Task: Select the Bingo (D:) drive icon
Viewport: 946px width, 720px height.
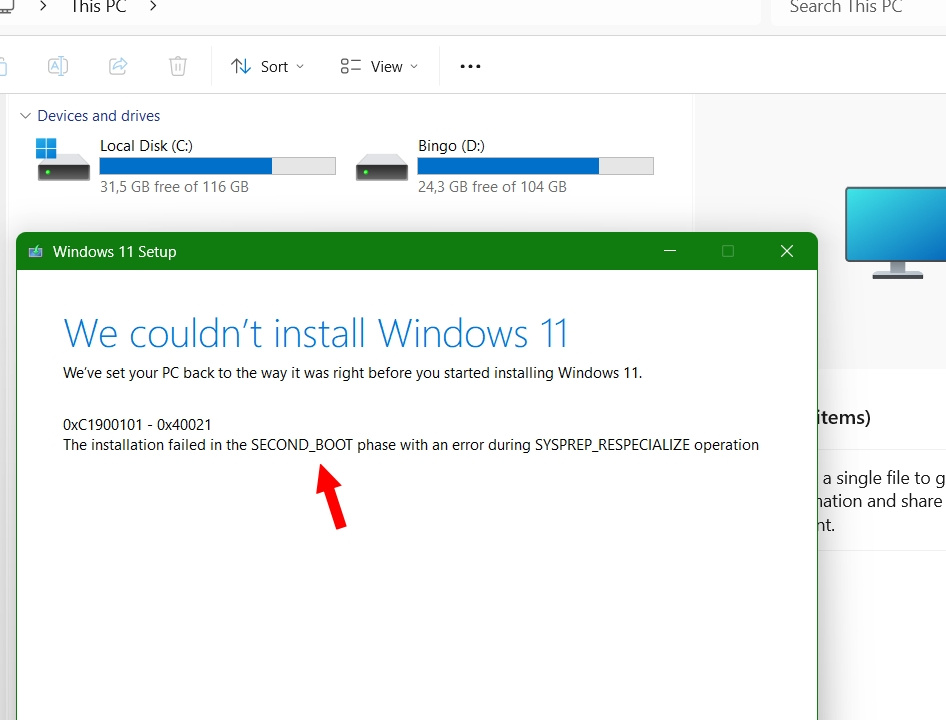Action: click(x=381, y=167)
